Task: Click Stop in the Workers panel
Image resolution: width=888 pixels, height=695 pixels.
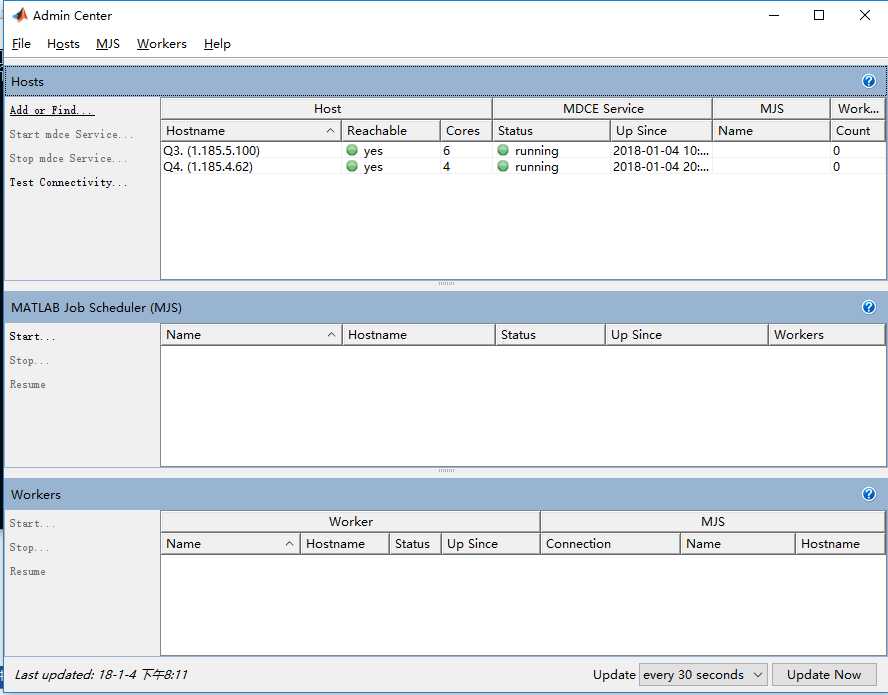Action: coord(29,547)
